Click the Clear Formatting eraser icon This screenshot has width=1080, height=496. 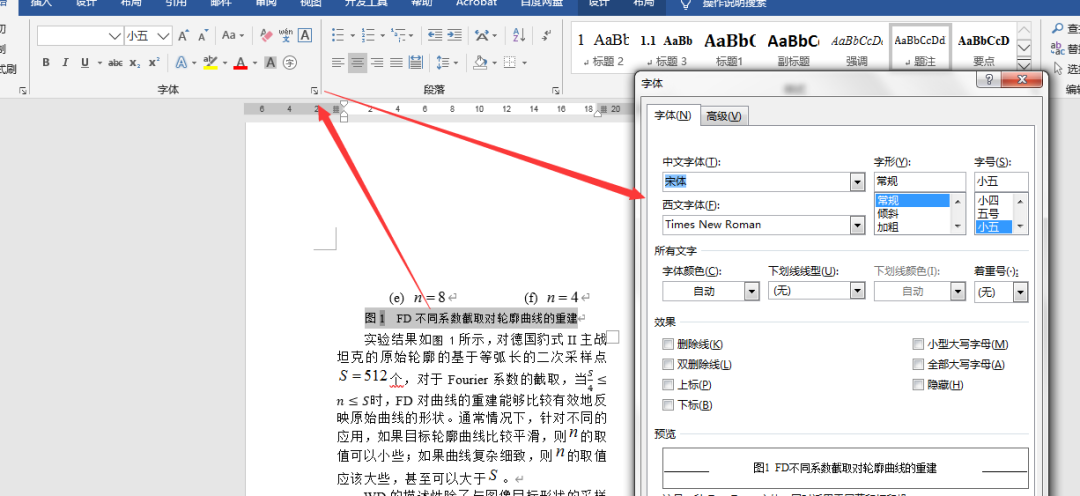267,36
